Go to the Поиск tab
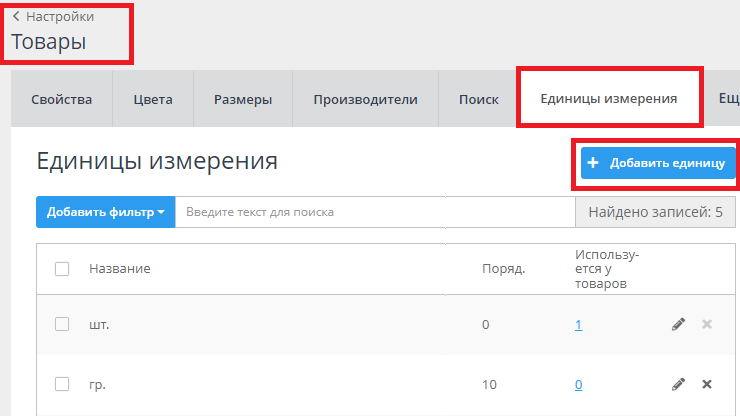The height and width of the screenshot is (416, 740). click(x=478, y=99)
